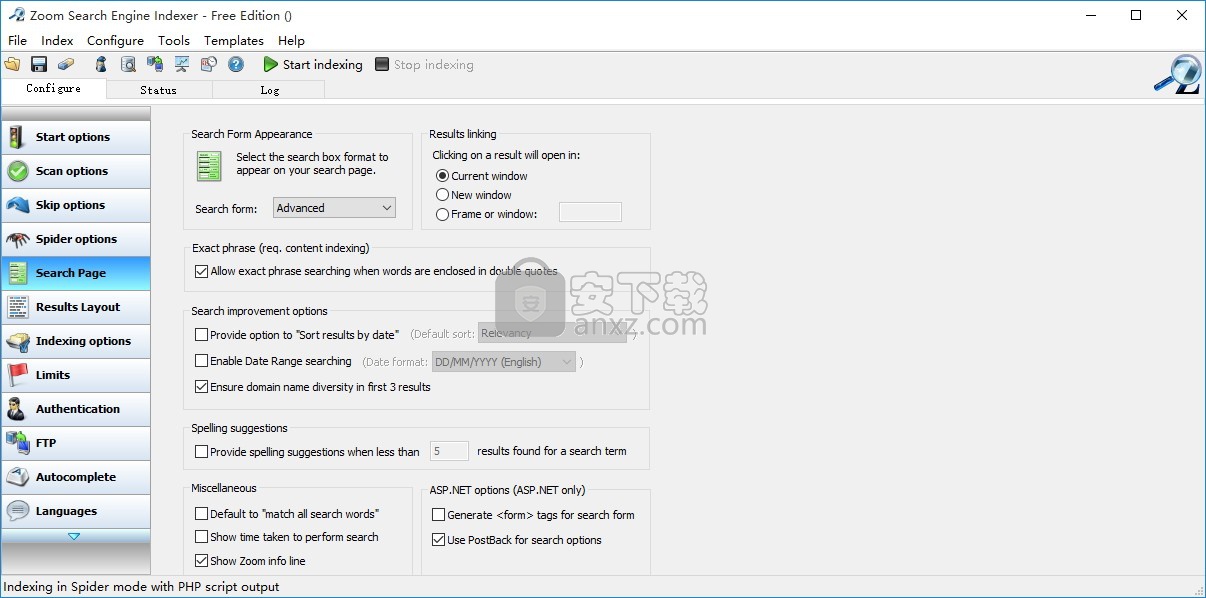1206x598 pixels.
Task: Open the Index menu
Action: point(57,41)
